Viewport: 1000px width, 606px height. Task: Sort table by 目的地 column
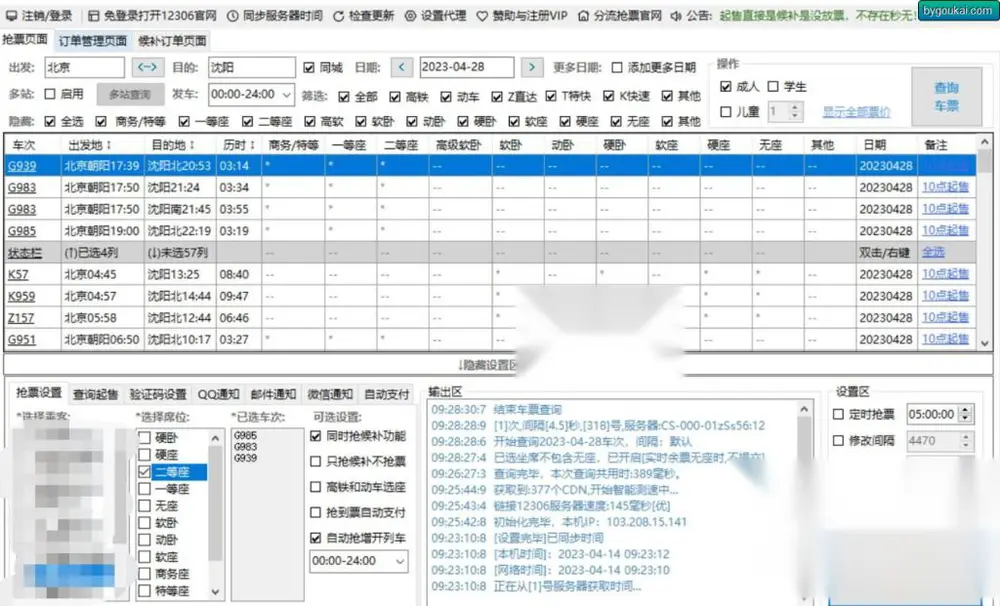click(173, 145)
